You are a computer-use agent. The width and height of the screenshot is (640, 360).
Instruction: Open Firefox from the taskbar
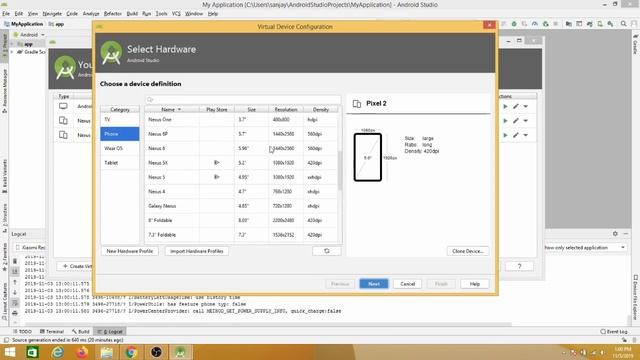[x=82, y=352]
